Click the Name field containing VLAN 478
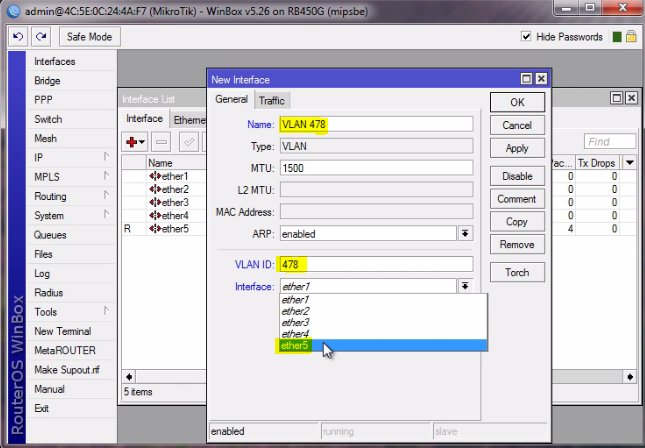 (x=376, y=124)
